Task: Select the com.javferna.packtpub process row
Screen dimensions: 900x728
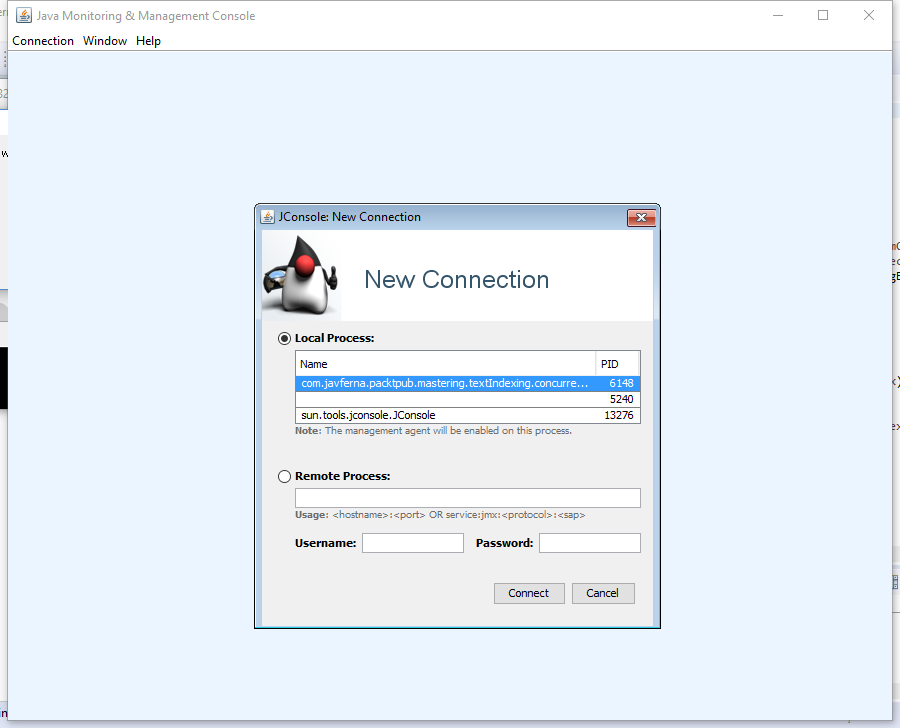Action: (x=468, y=384)
